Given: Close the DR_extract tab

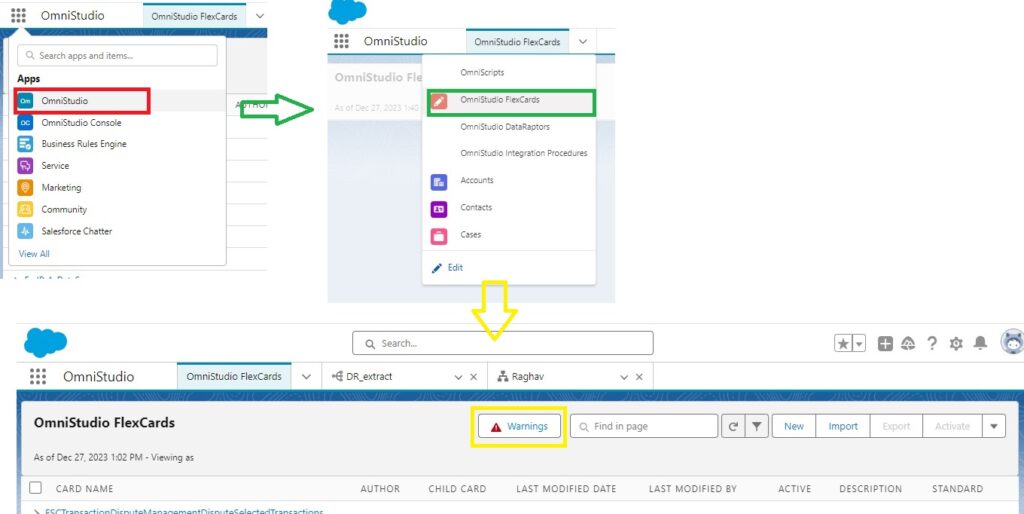Looking at the screenshot, I should point(474,377).
